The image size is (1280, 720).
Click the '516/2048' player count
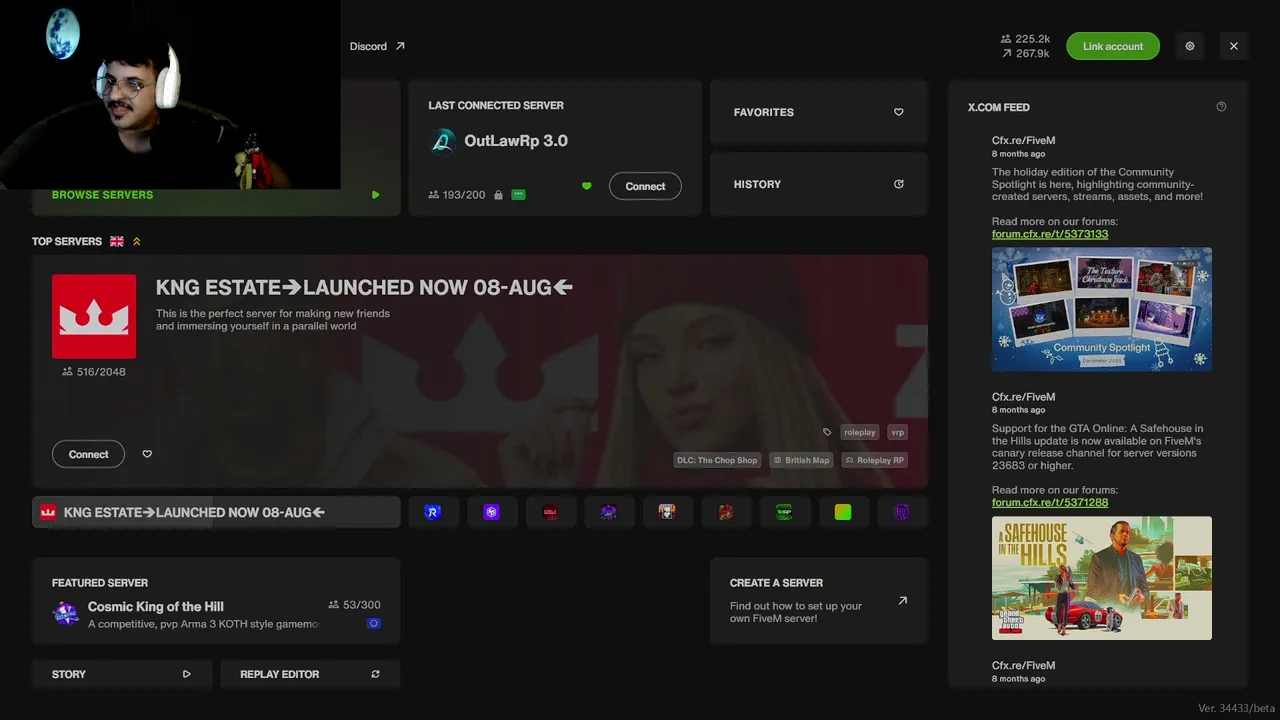pyautogui.click(x=94, y=372)
